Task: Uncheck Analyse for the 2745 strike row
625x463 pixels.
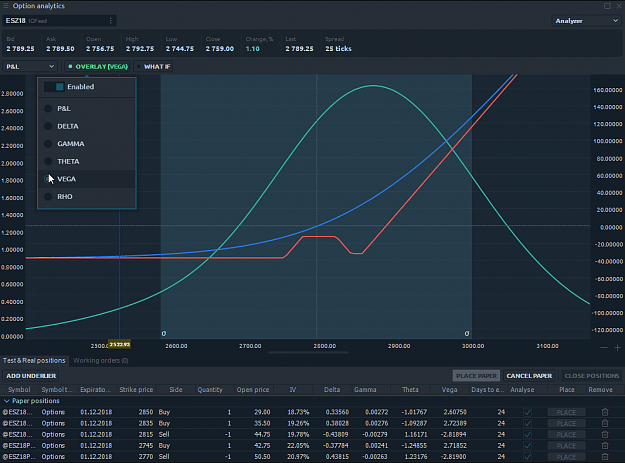Action: point(527,446)
